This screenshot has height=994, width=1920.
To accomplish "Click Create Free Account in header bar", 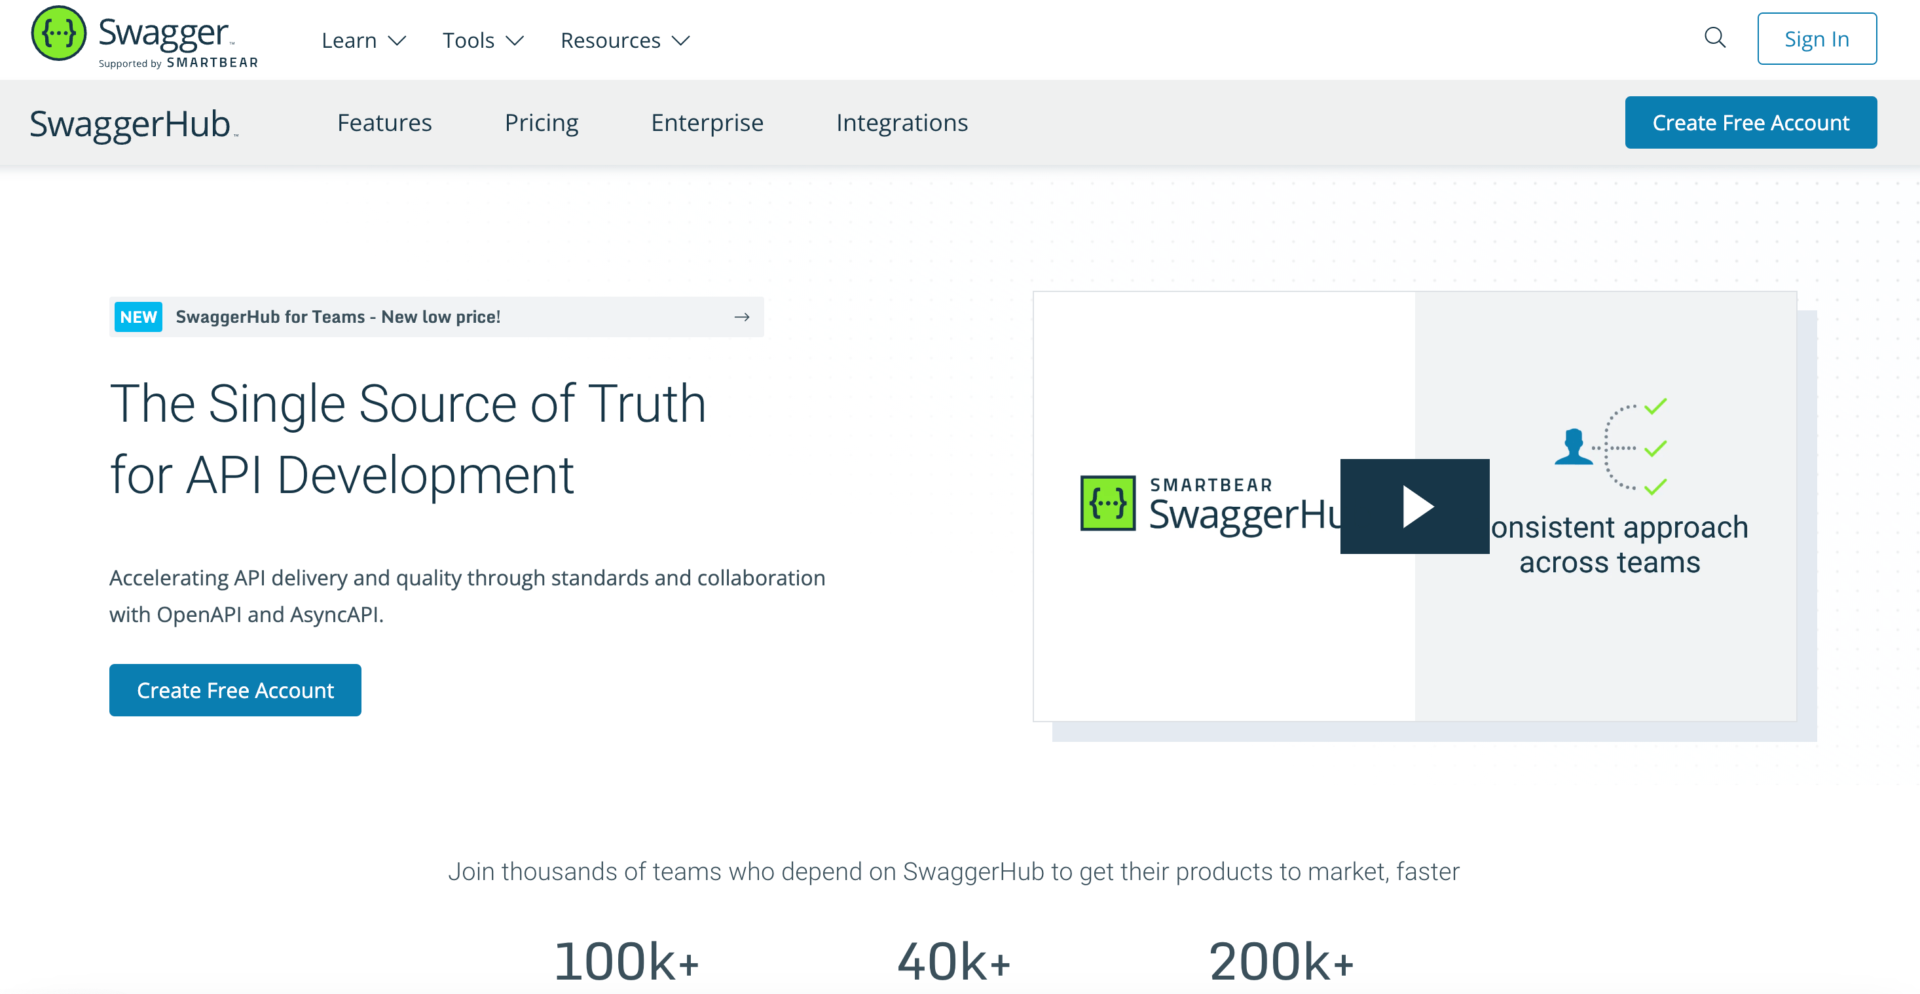I will [x=1751, y=123].
